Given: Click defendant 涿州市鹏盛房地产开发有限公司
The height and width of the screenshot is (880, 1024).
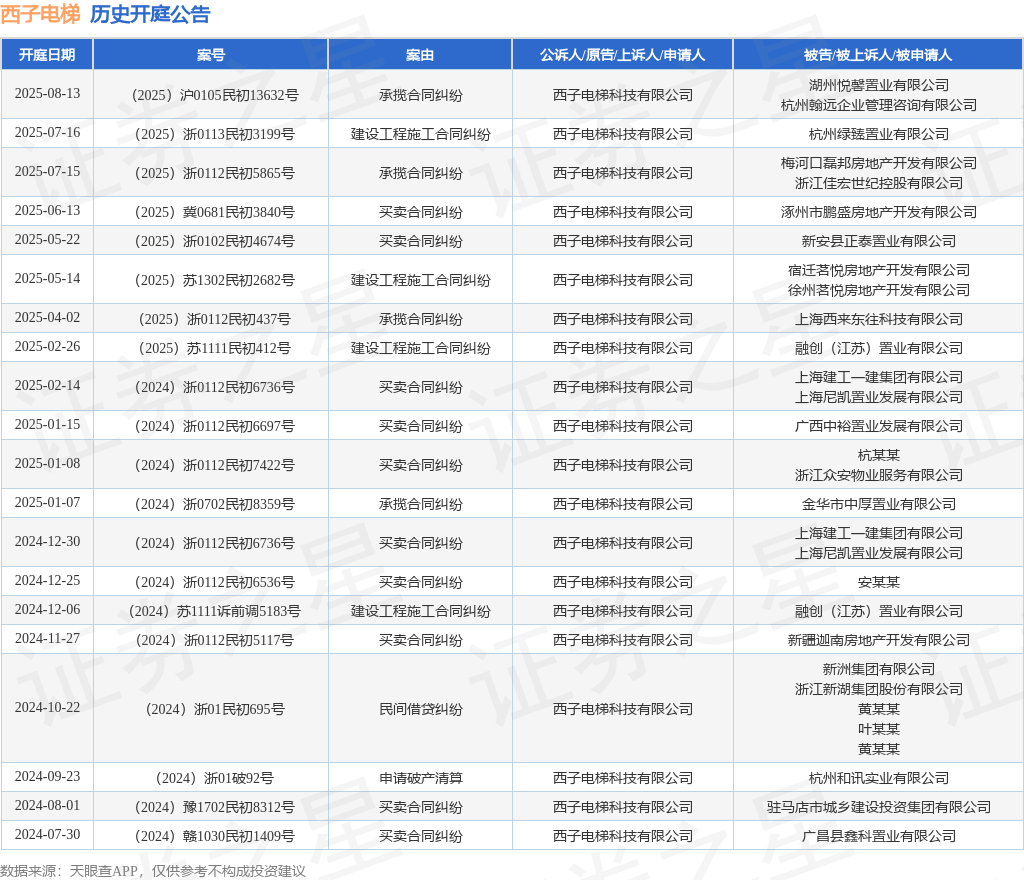Looking at the screenshot, I should coord(878,212).
